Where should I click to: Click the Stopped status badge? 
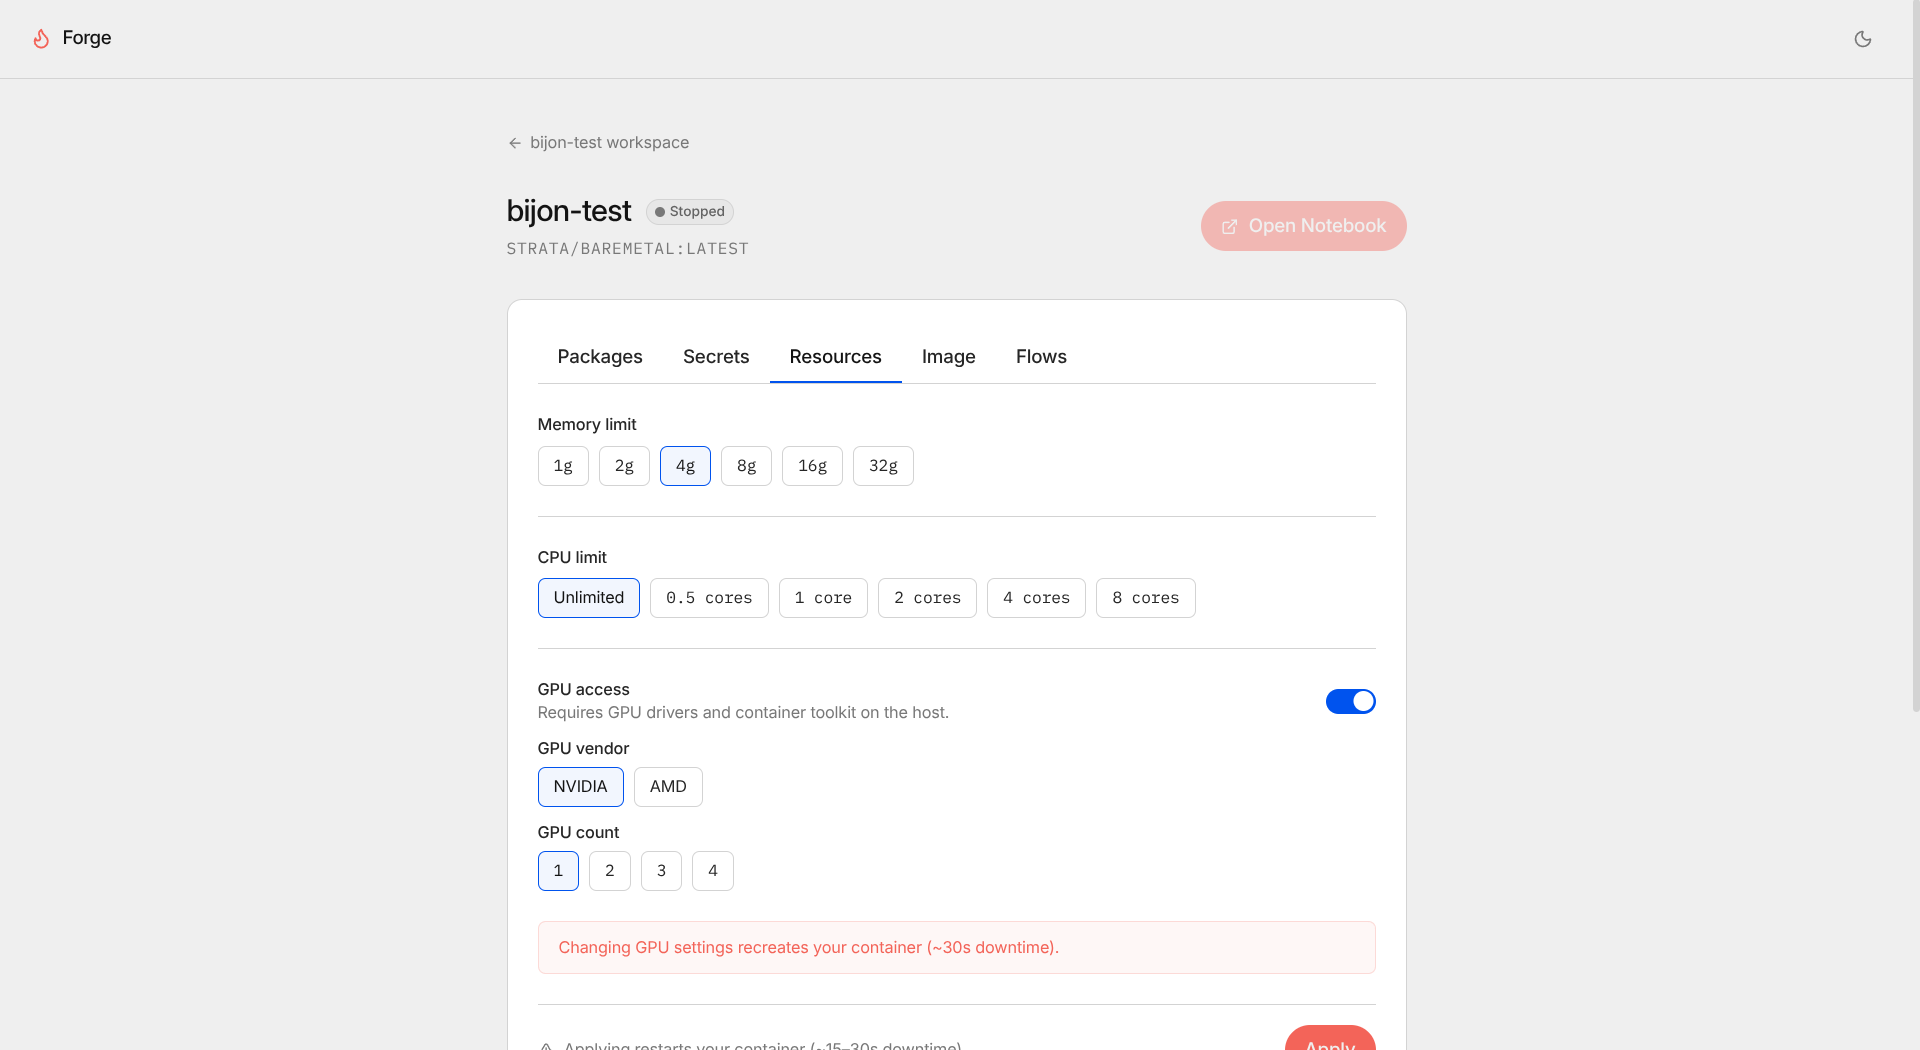[x=690, y=212]
